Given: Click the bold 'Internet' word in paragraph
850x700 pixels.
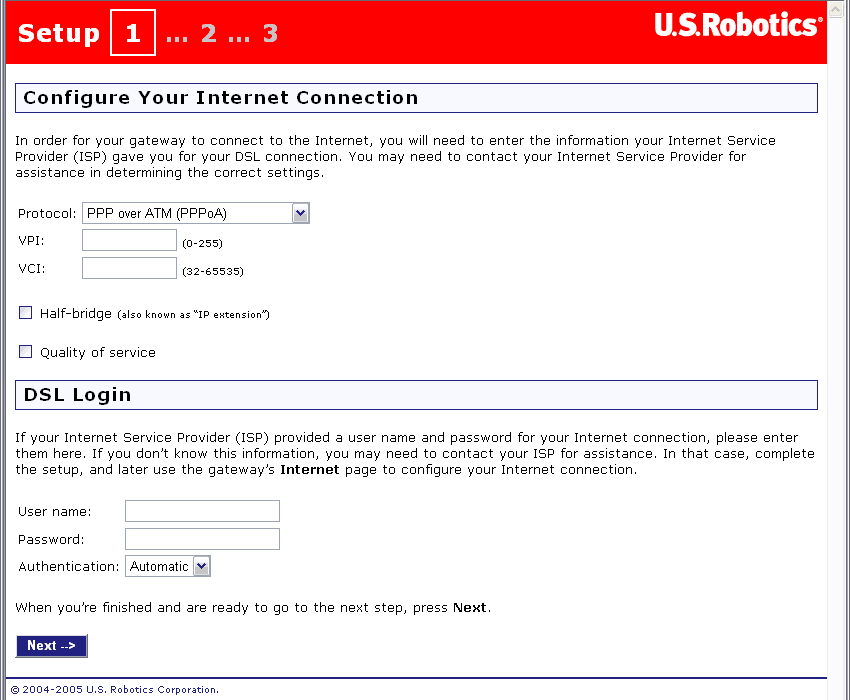Looking at the screenshot, I should pyautogui.click(x=310, y=470).
